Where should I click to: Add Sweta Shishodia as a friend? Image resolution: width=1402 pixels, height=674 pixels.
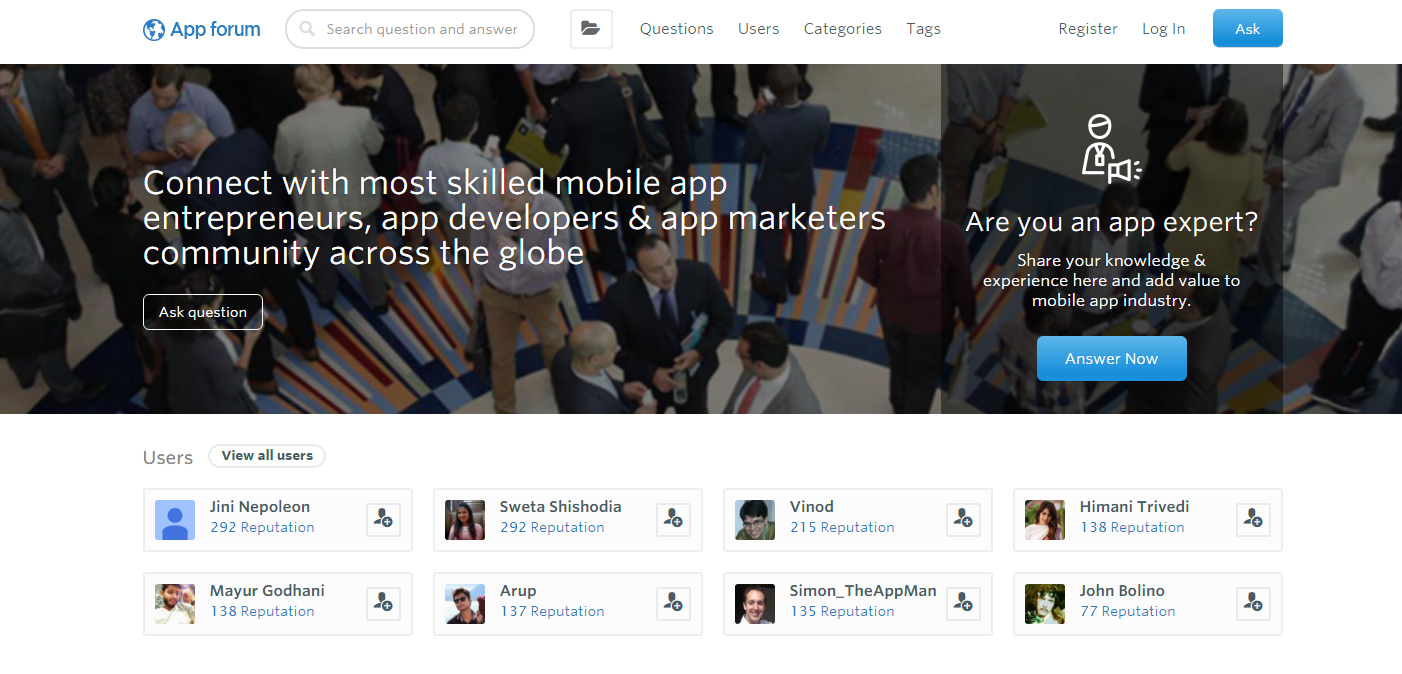[x=673, y=519]
